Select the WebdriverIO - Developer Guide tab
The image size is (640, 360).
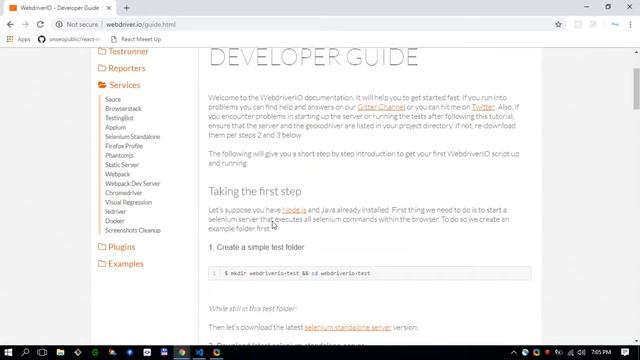[59, 8]
